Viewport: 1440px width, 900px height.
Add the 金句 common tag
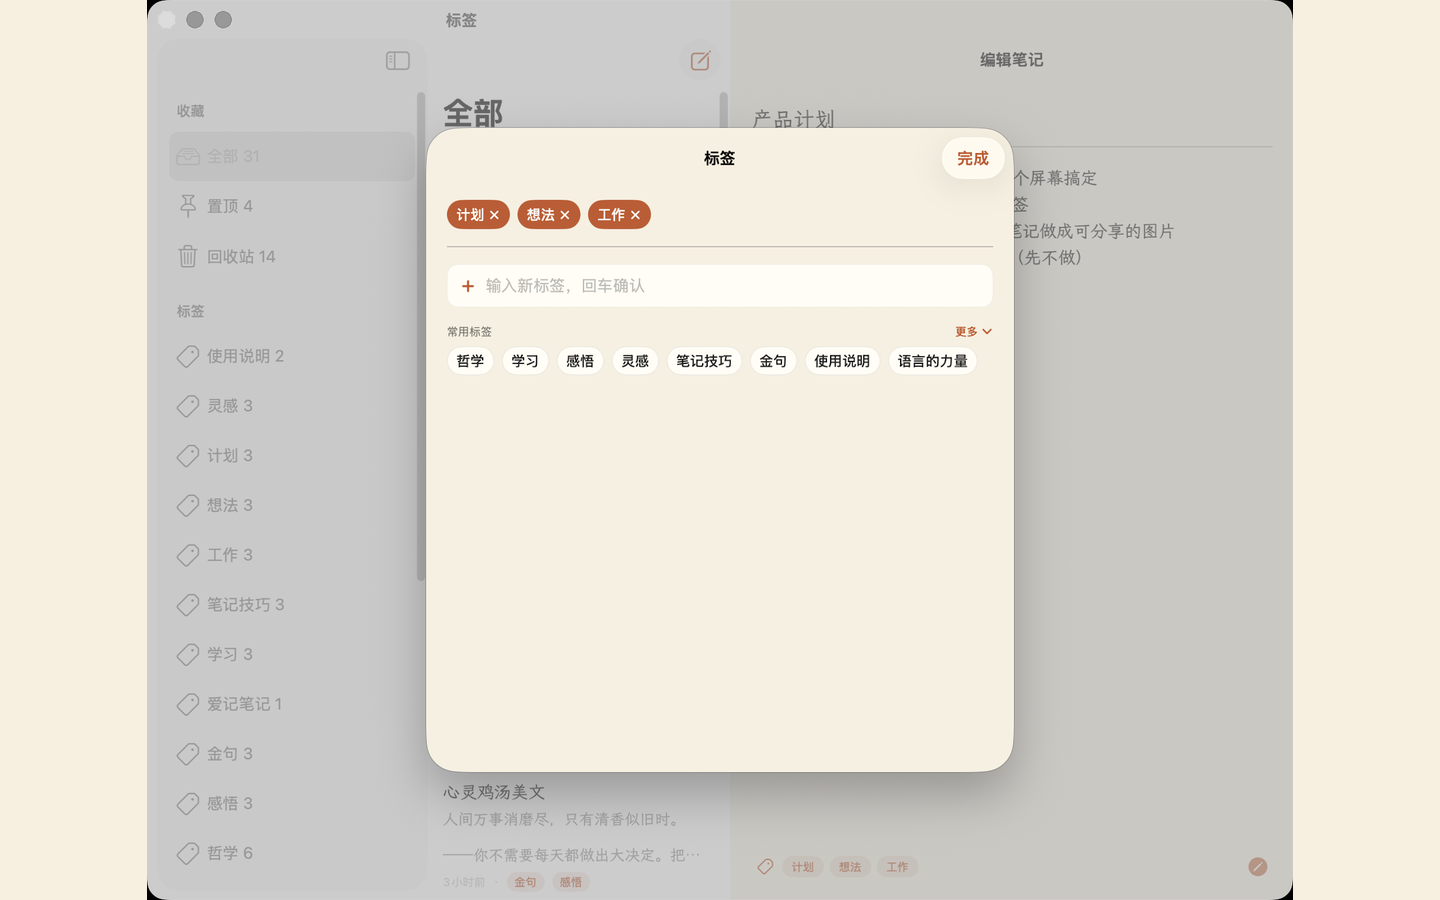[x=773, y=361]
